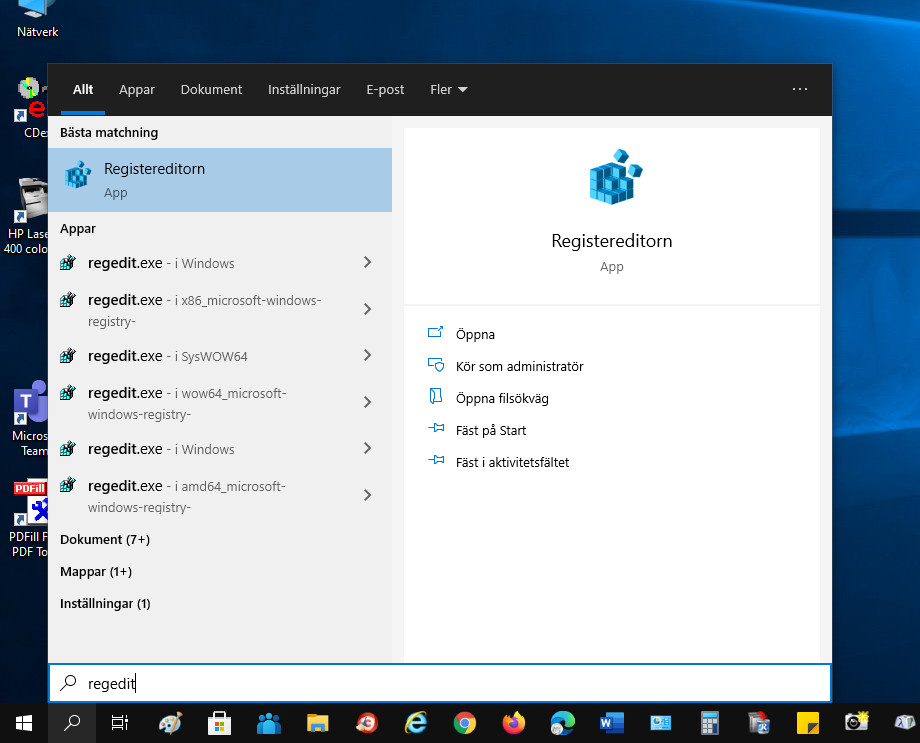Switch to the Appar tab
This screenshot has width=920, height=743.
tap(137, 89)
